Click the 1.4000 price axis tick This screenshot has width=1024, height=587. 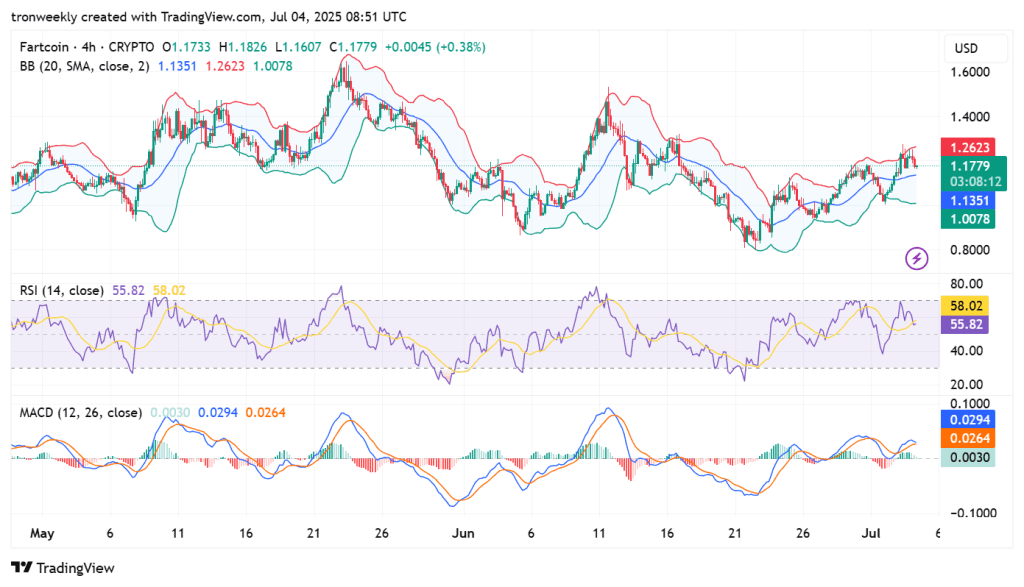[970, 117]
